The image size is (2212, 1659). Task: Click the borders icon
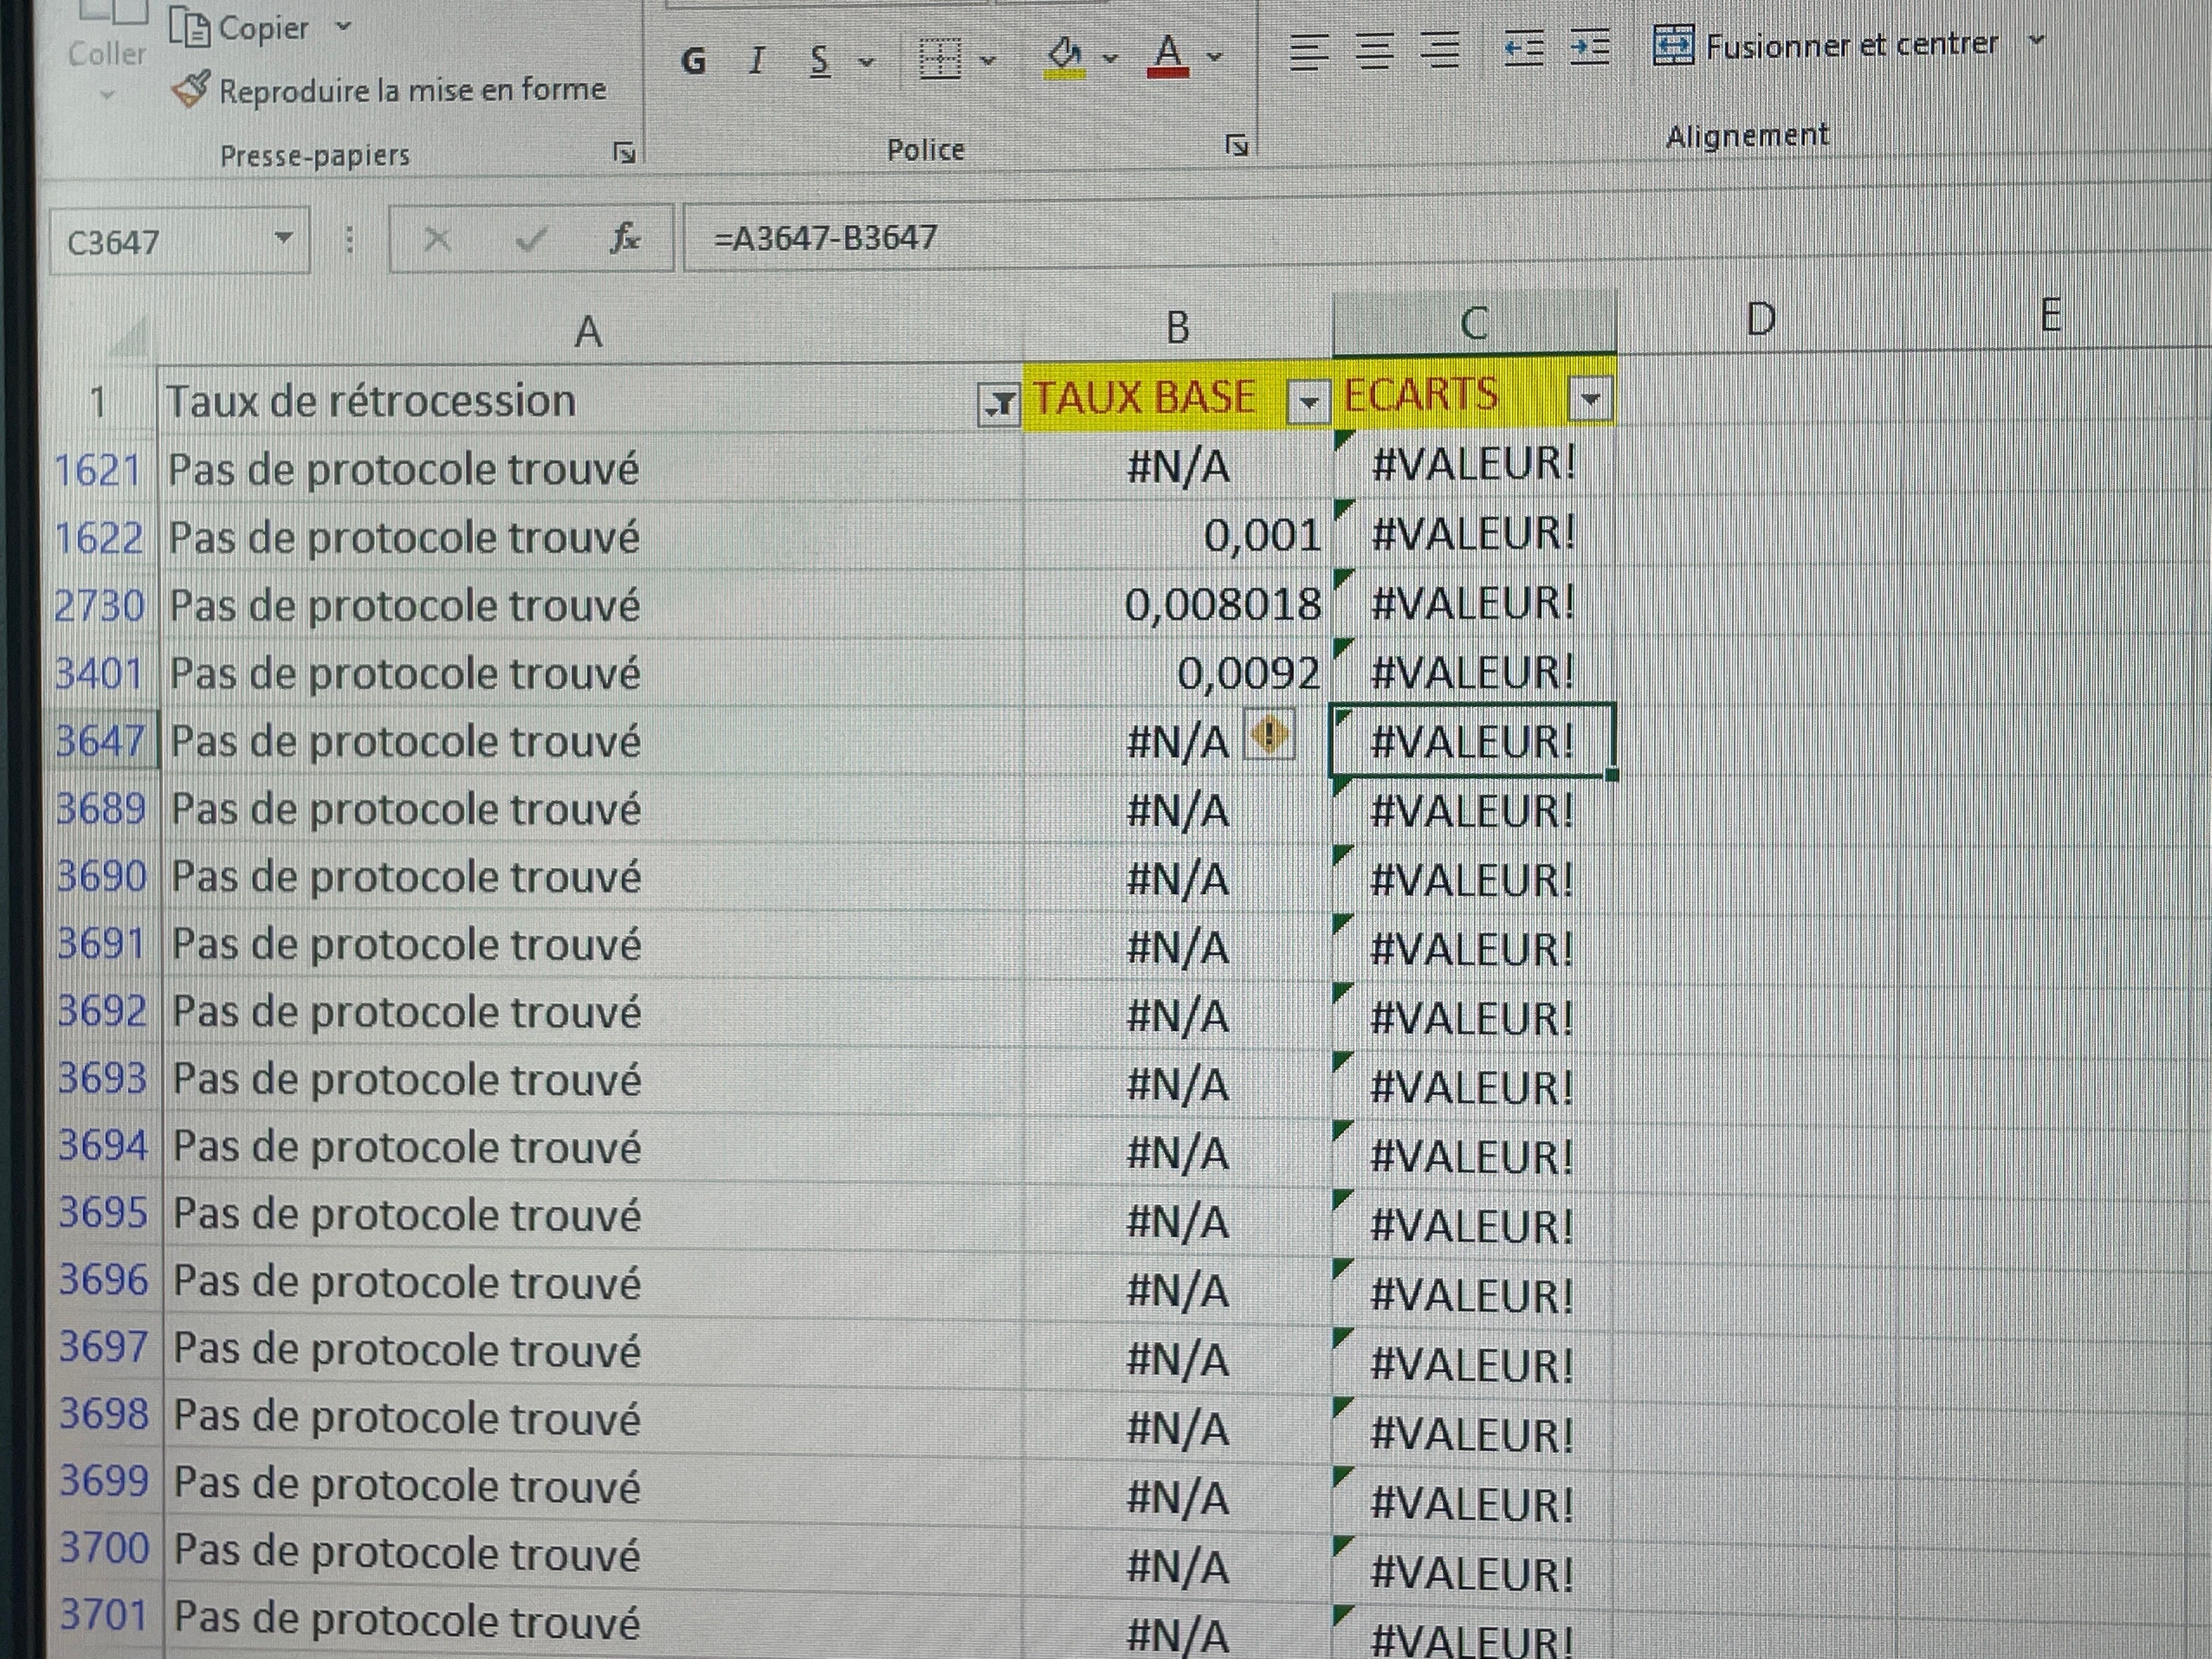coord(940,59)
